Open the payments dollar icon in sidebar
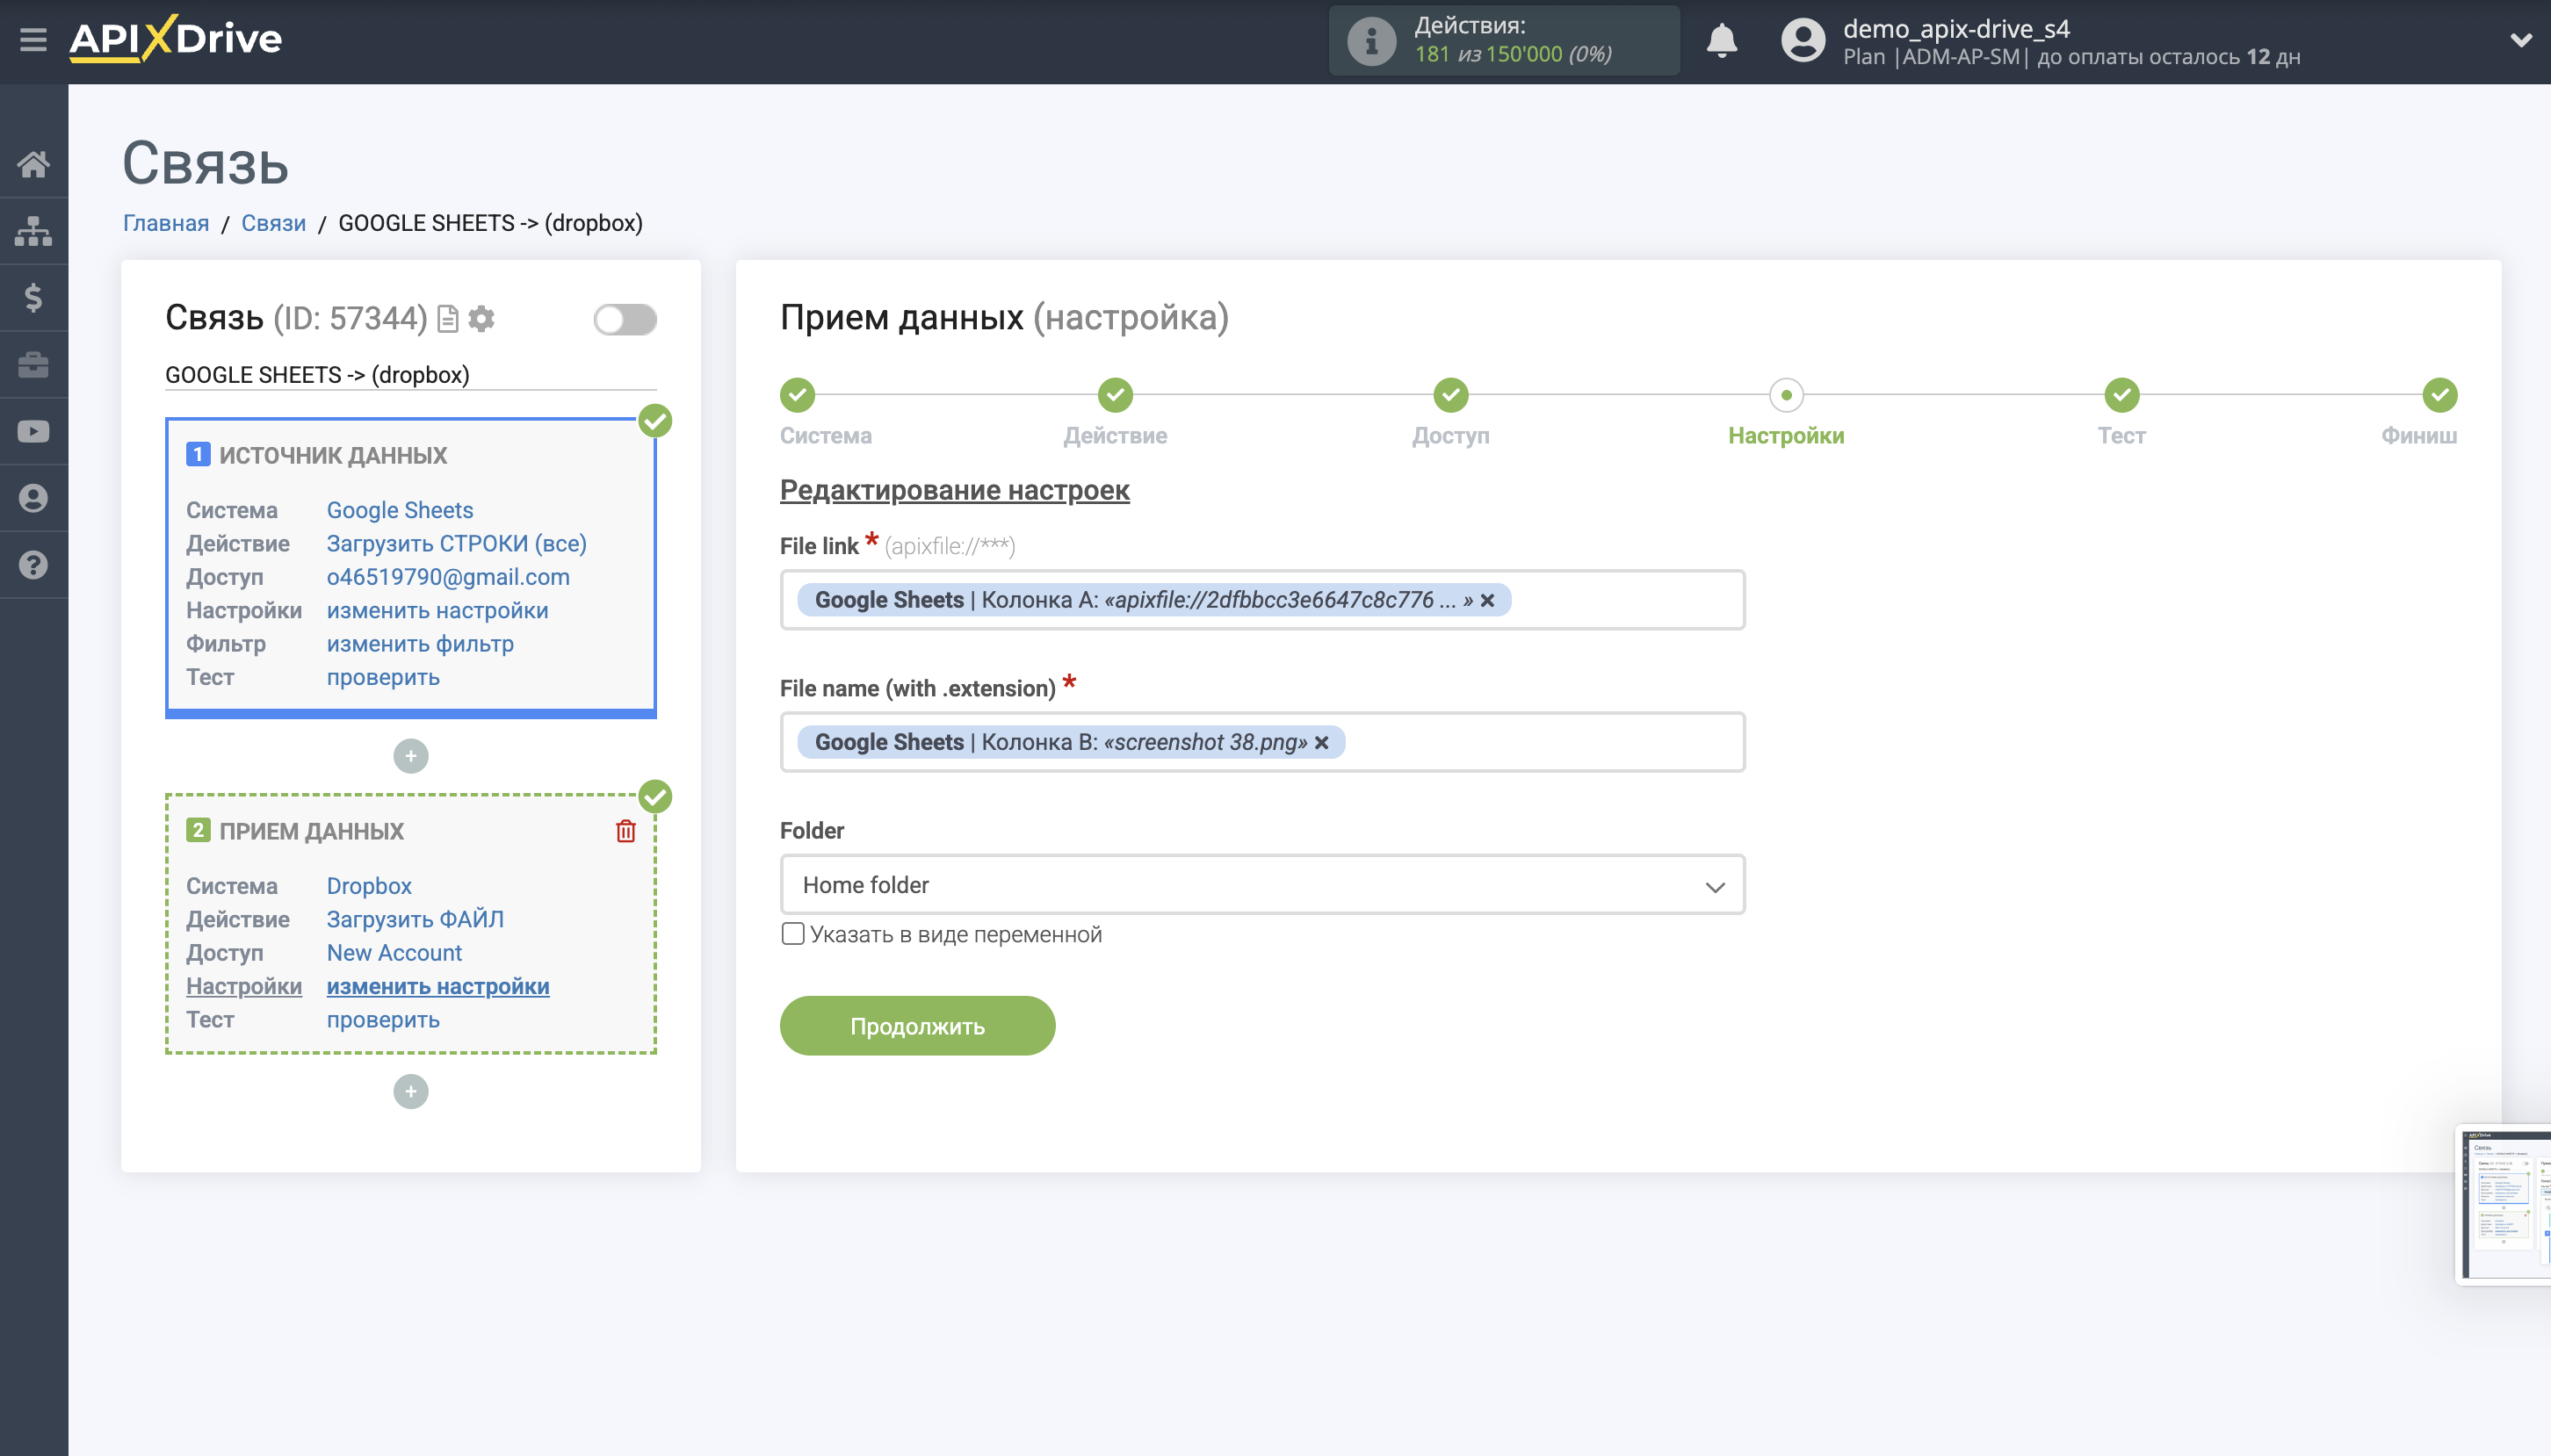The height and width of the screenshot is (1456, 2551). click(x=33, y=297)
